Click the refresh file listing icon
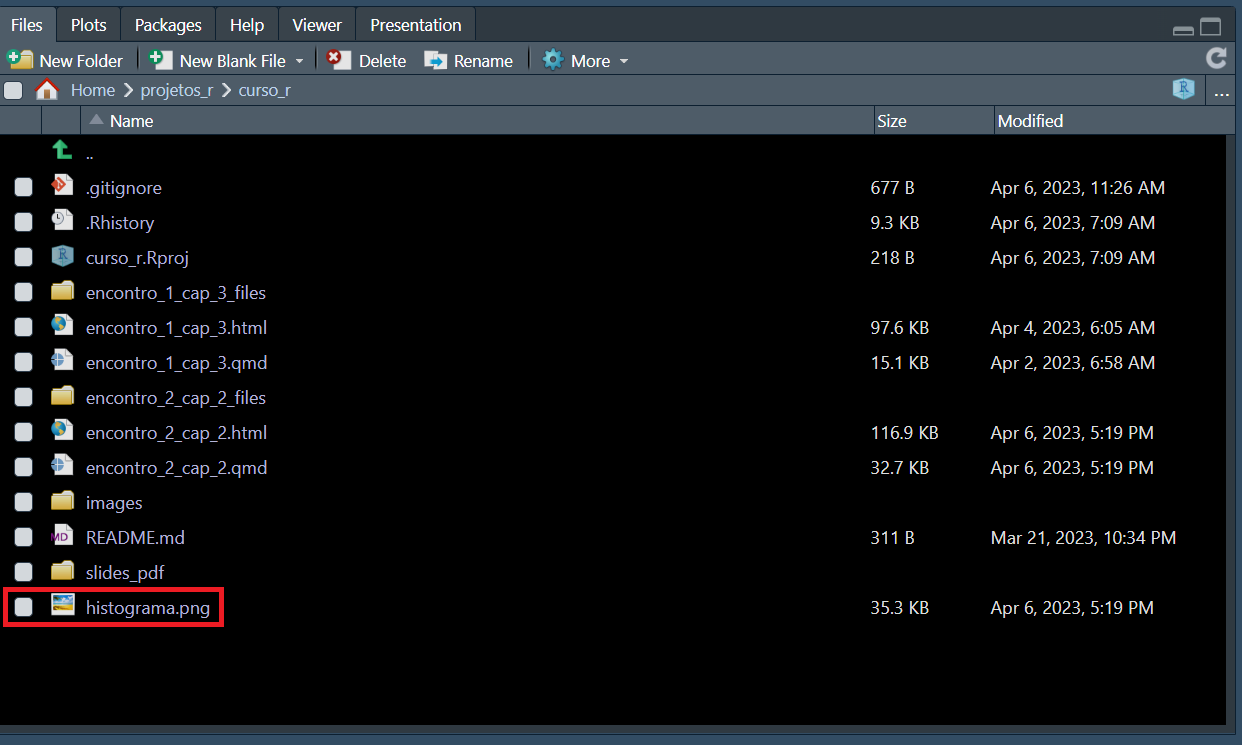 [x=1216, y=59]
